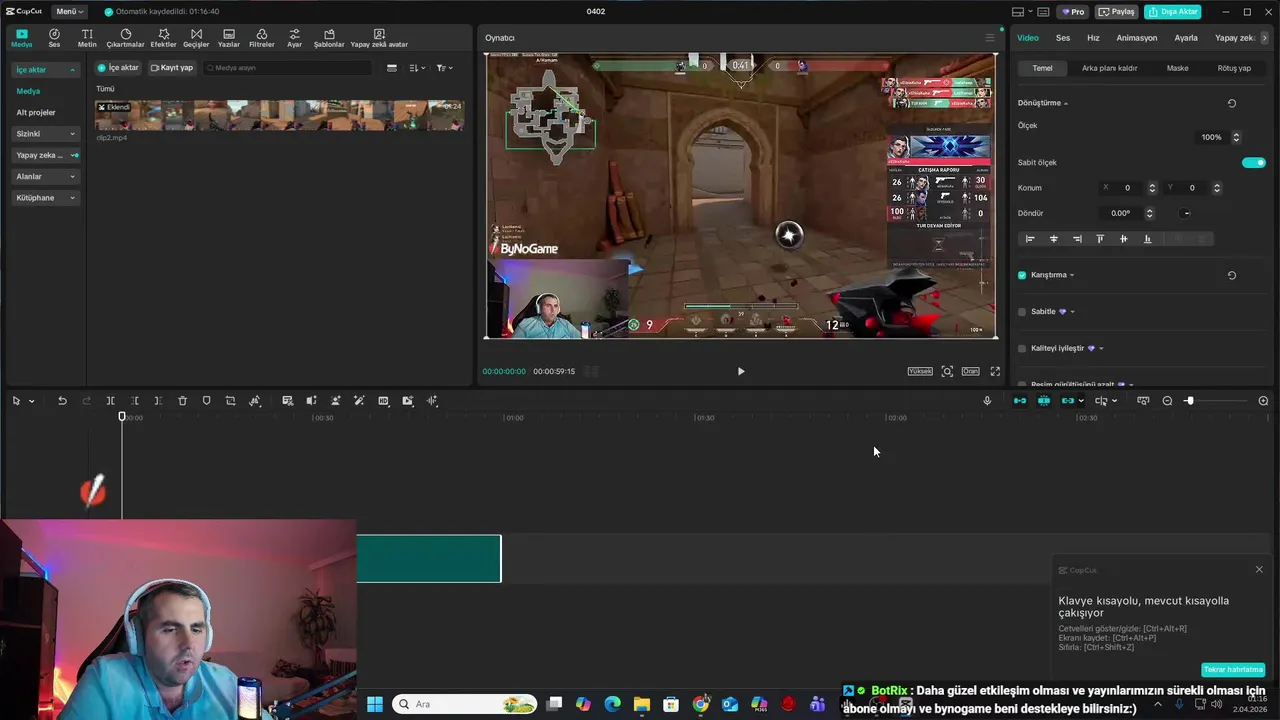Switch to the Arka planı kaldır tab
The width and height of the screenshot is (1280, 720).
point(1110,68)
